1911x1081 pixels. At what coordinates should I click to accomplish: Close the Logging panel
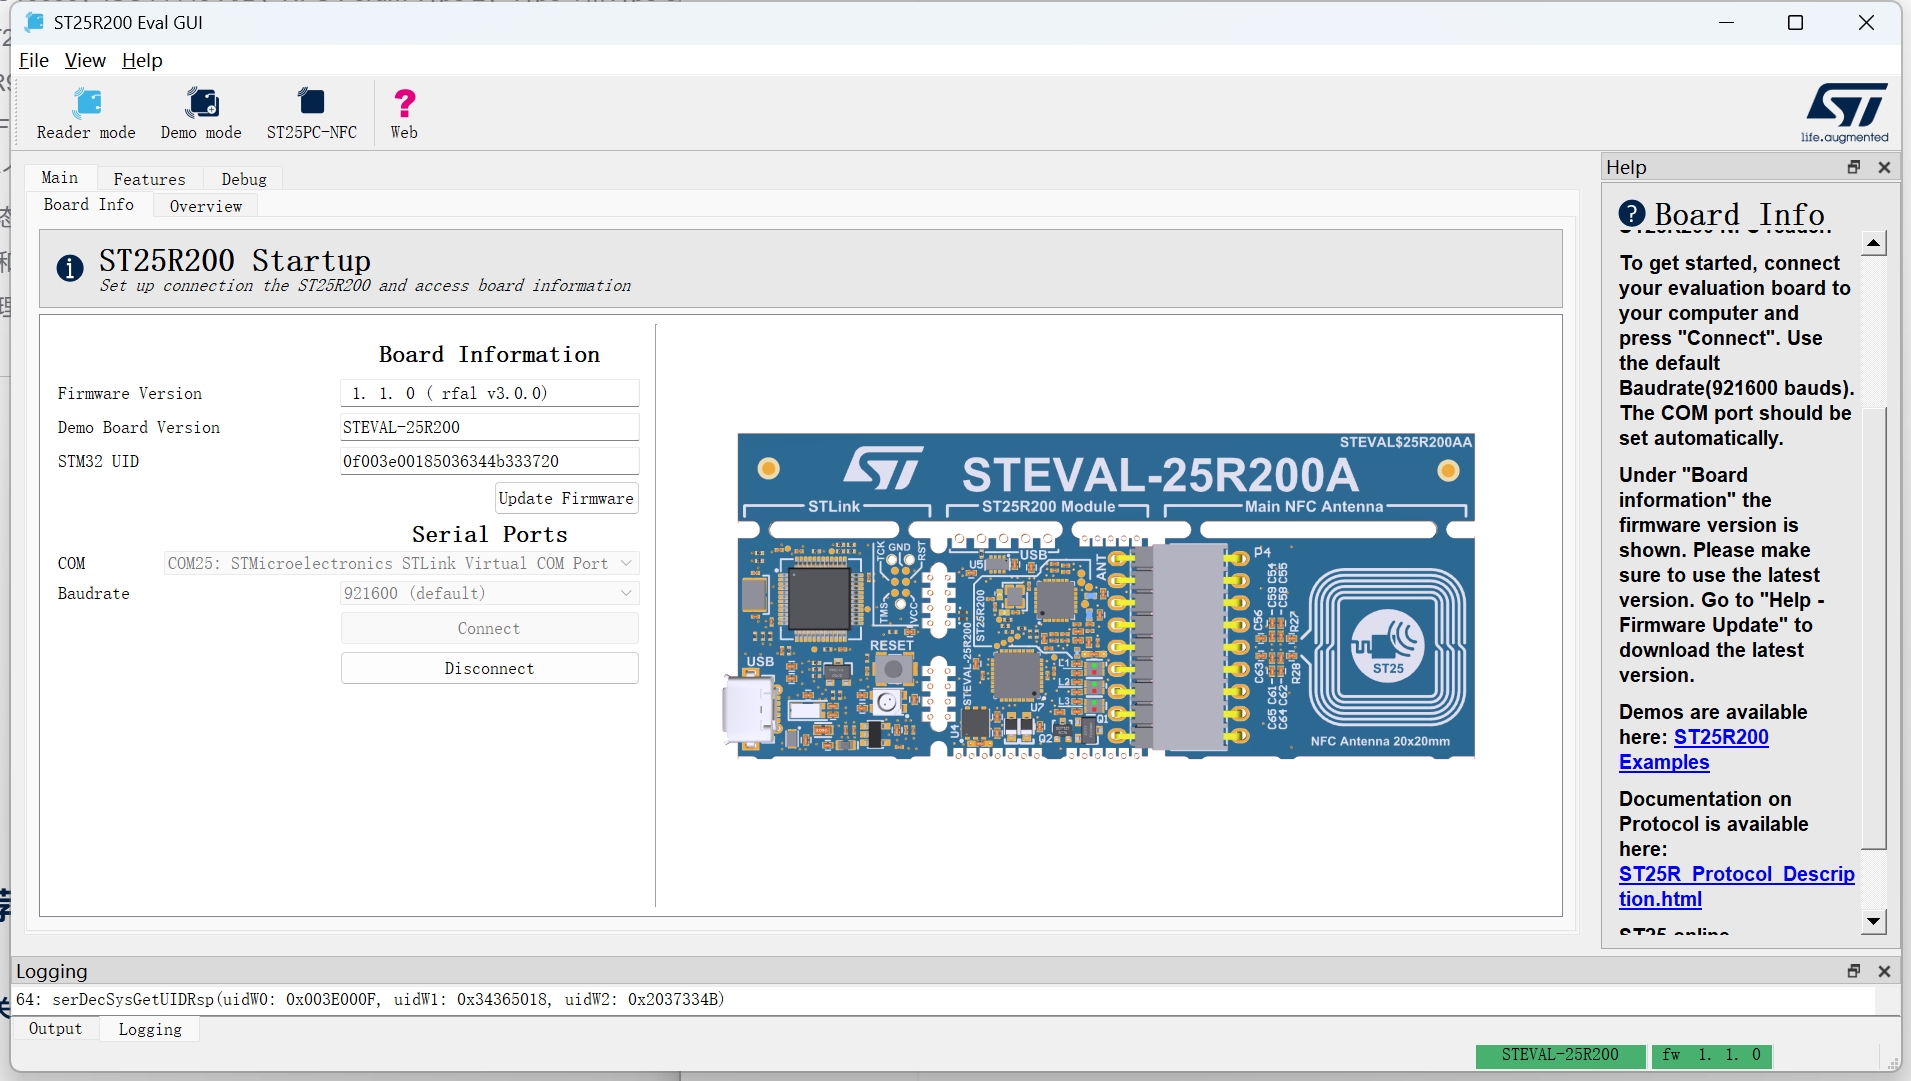coord(1884,971)
